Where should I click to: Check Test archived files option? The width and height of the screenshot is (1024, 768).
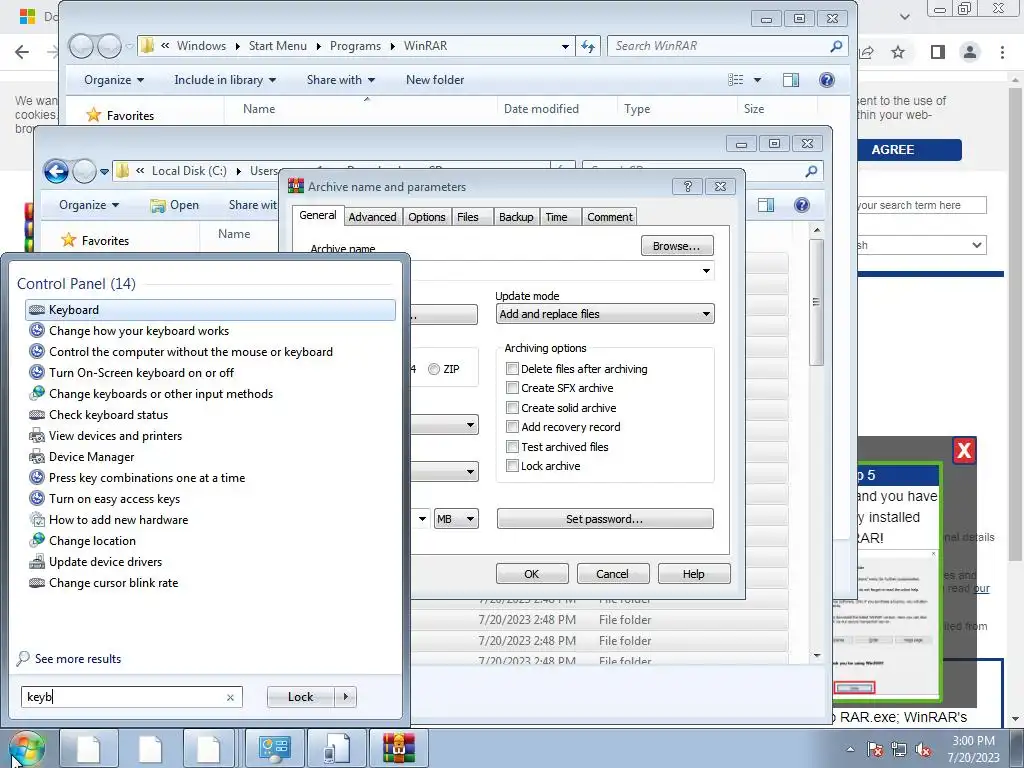513,447
